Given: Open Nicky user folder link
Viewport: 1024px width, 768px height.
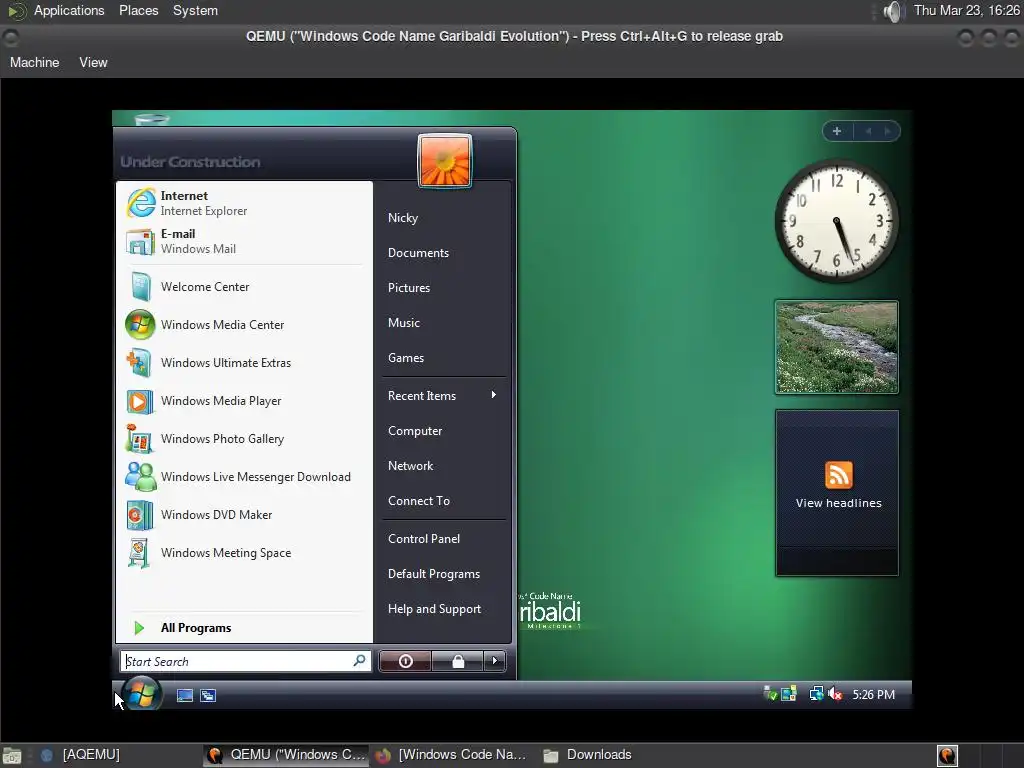Looking at the screenshot, I should click(403, 217).
